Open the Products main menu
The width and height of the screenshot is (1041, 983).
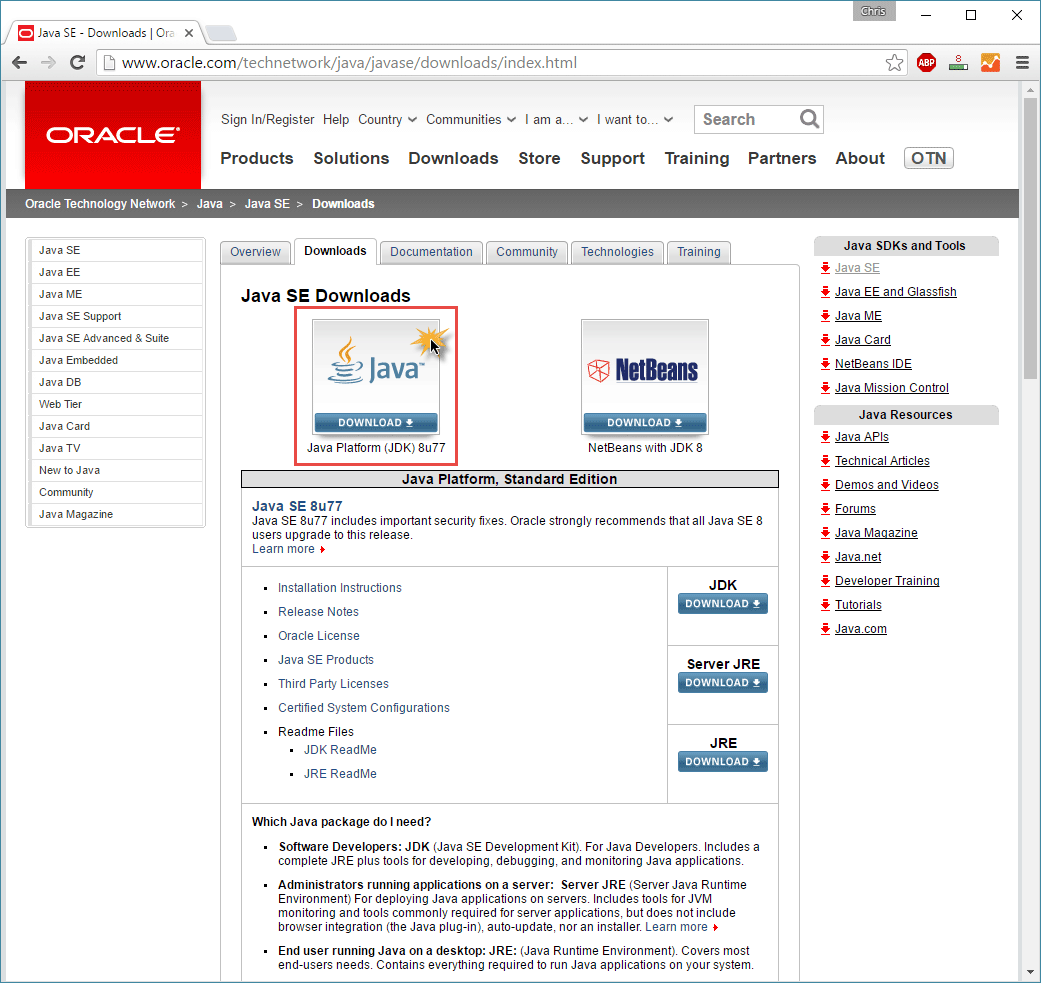click(257, 158)
